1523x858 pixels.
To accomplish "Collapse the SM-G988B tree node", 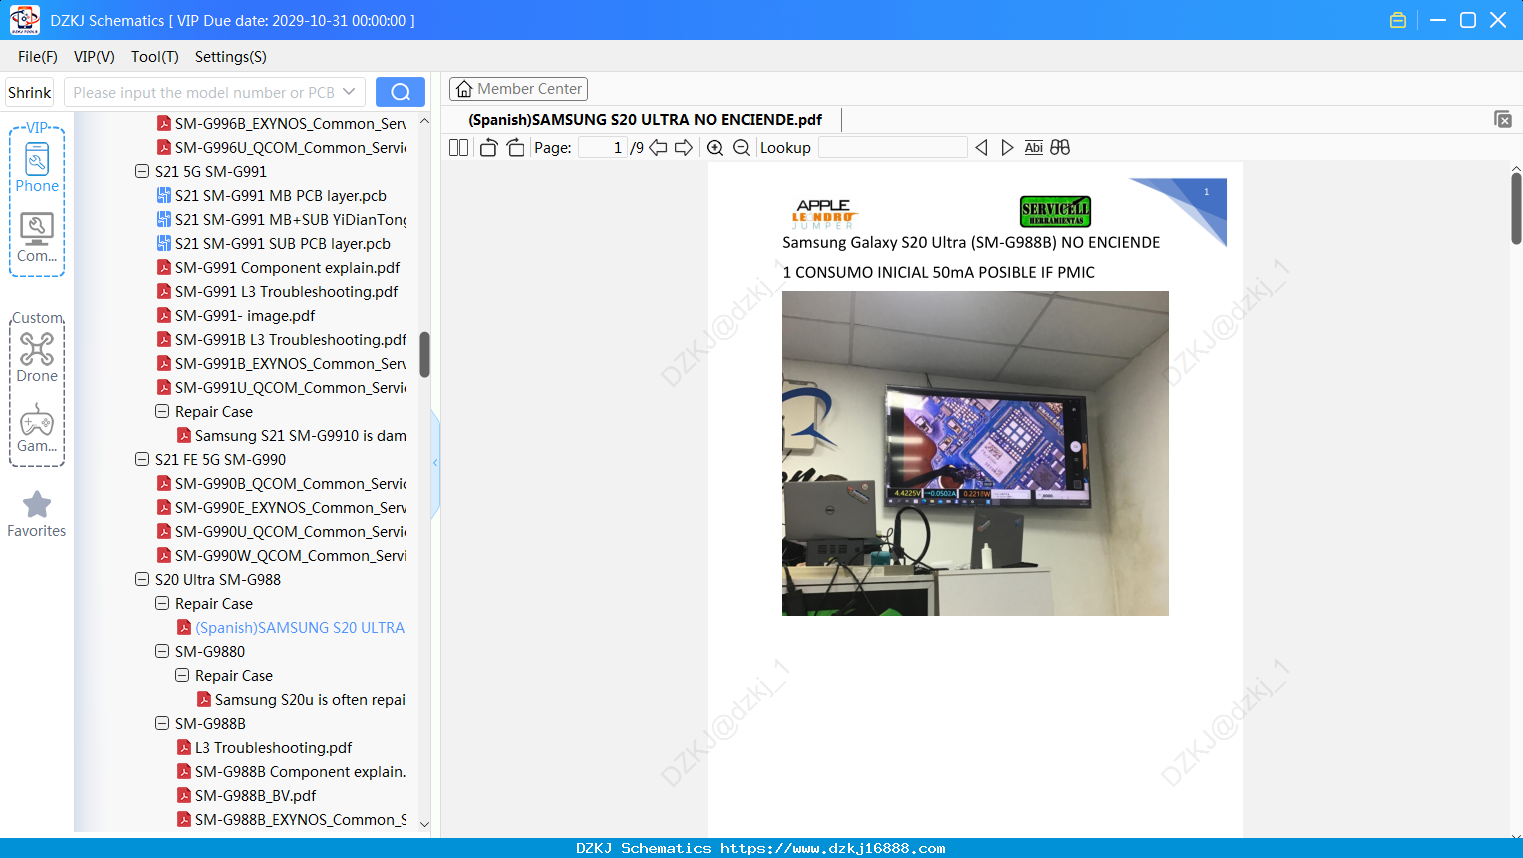I will (162, 723).
